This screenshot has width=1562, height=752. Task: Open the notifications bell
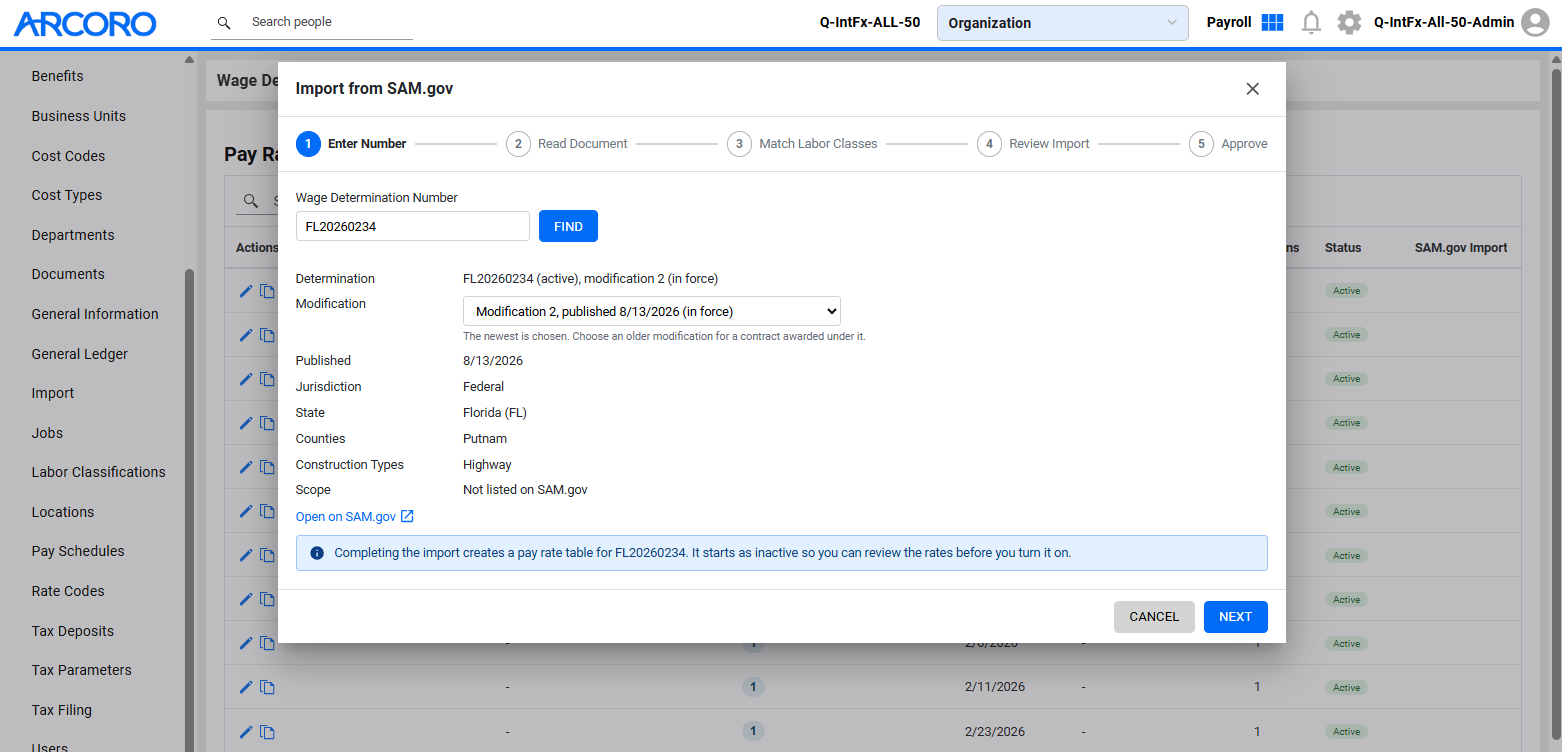(x=1311, y=22)
